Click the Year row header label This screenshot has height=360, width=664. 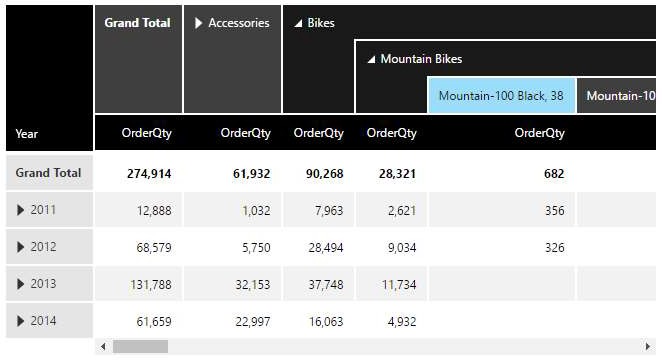pos(26,134)
